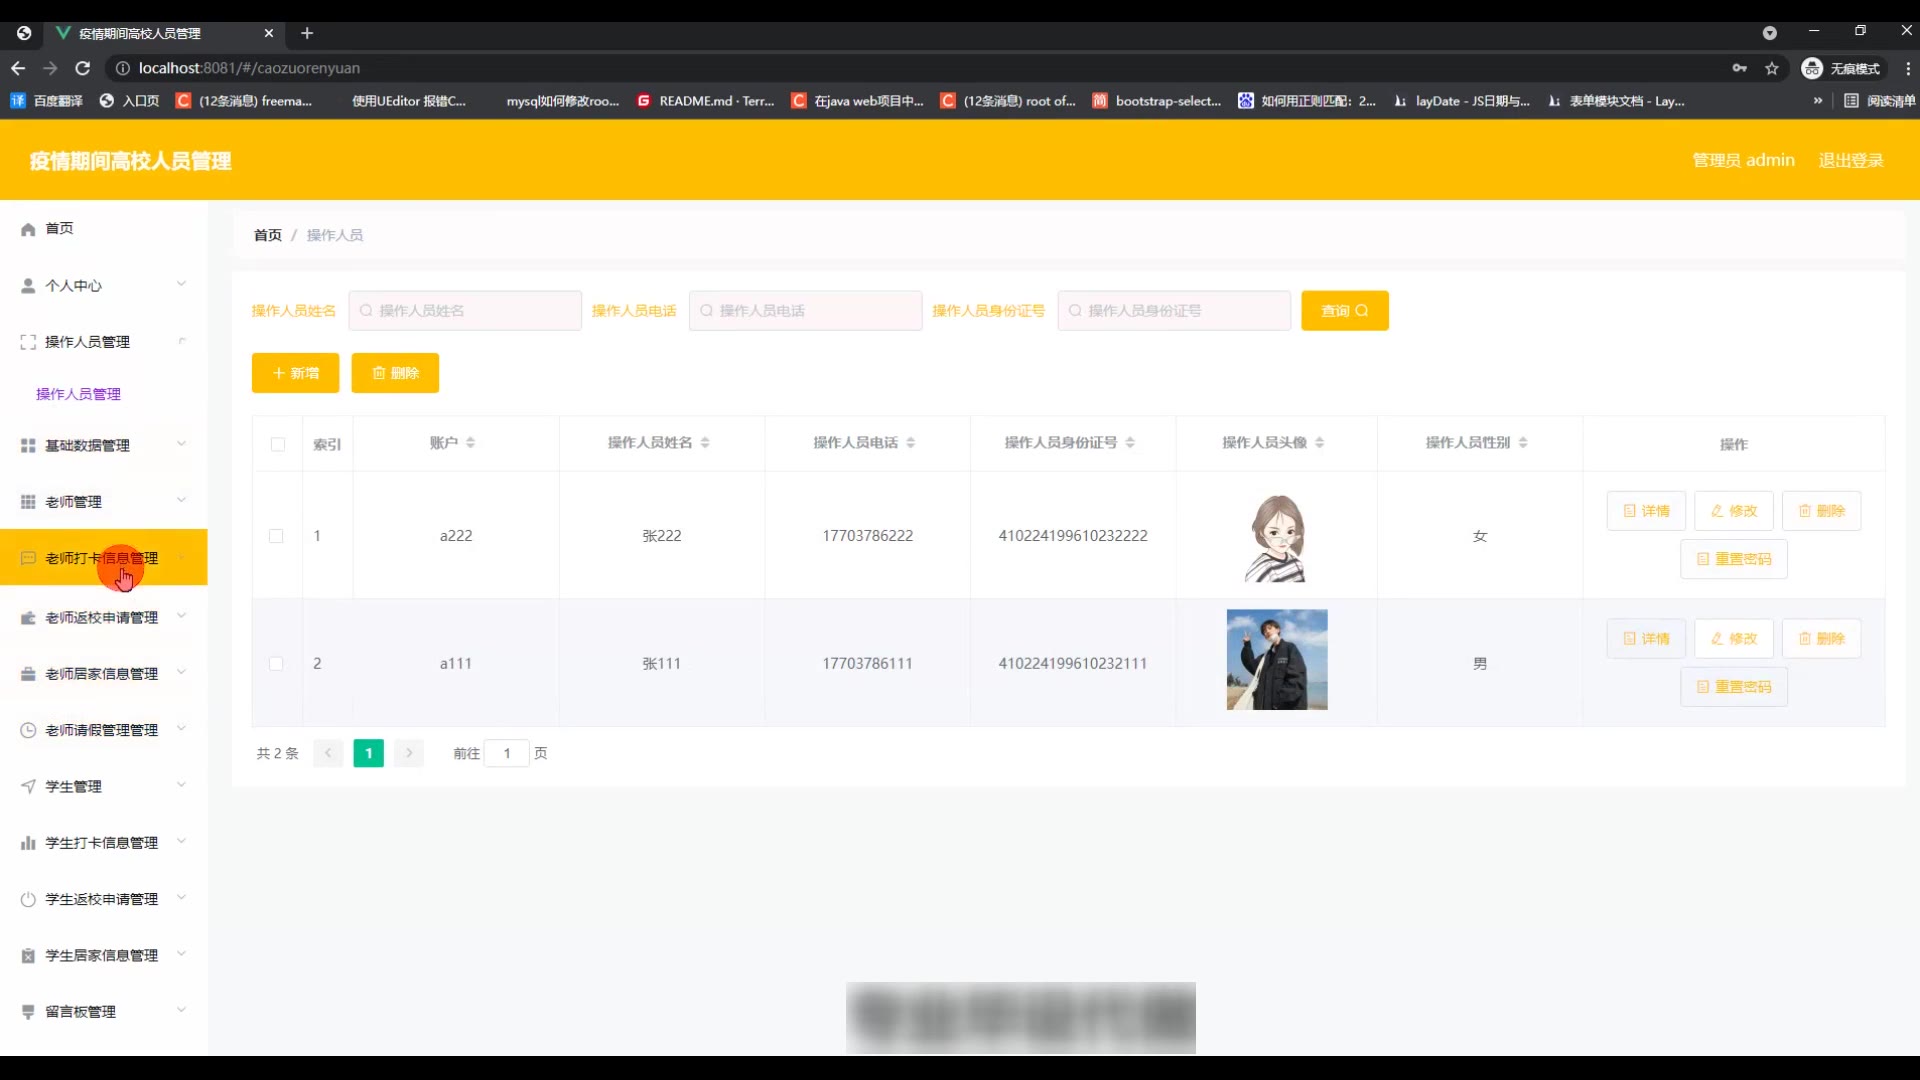This screenshot has height=1080, width=1920.
Task: Focus the 操作人员姓名 search field
Action: [466, 311]
